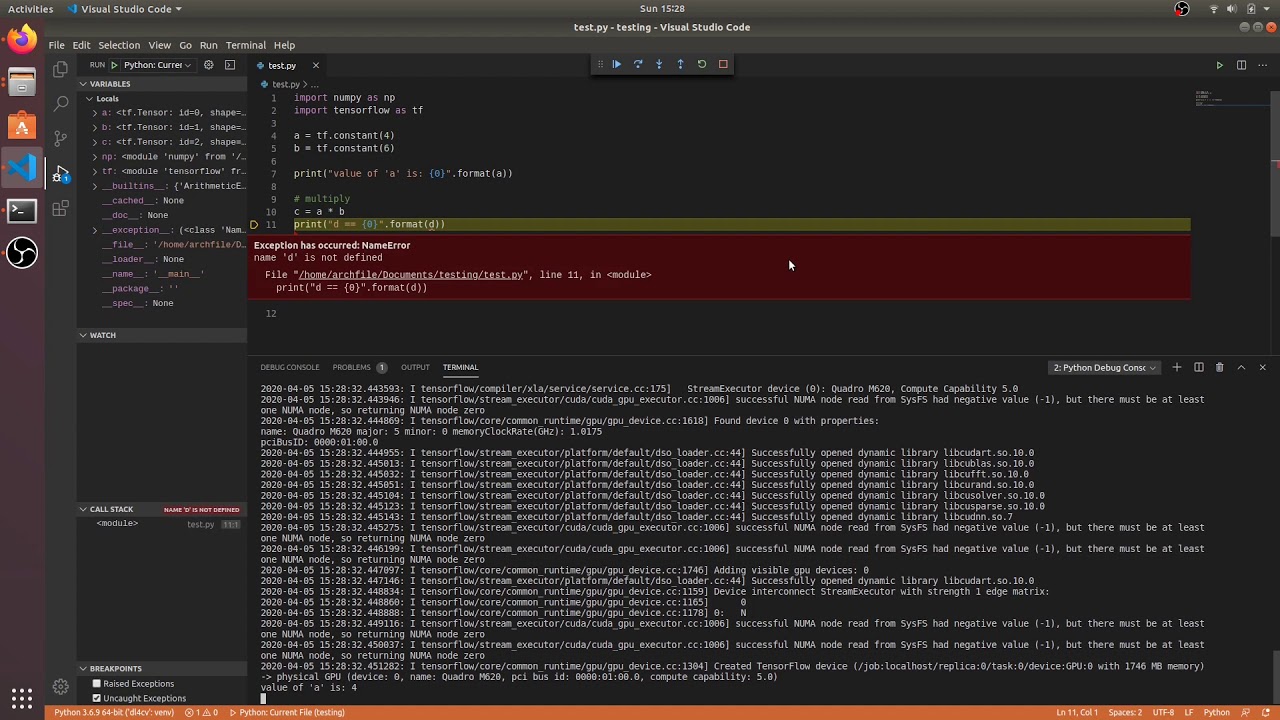Image resolution: width=1280 pixels, height=720 pixels.
Task: Click the Step Into debug icon
Action: 659,64
